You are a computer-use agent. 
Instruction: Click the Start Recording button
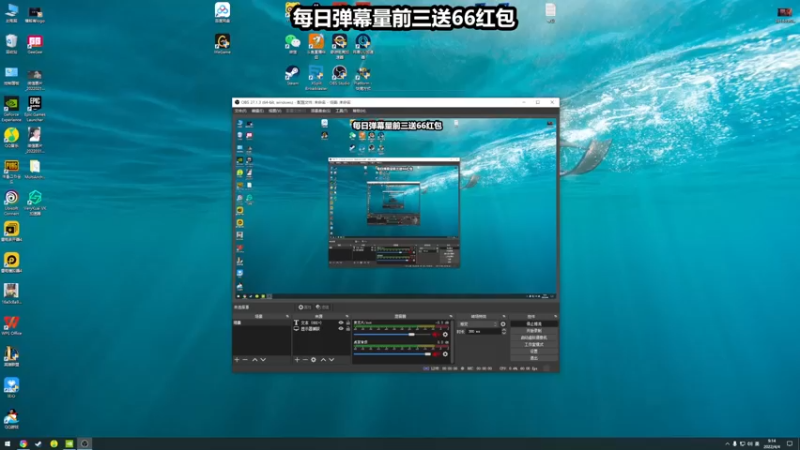pyautogui.click(x=534, y=331)
